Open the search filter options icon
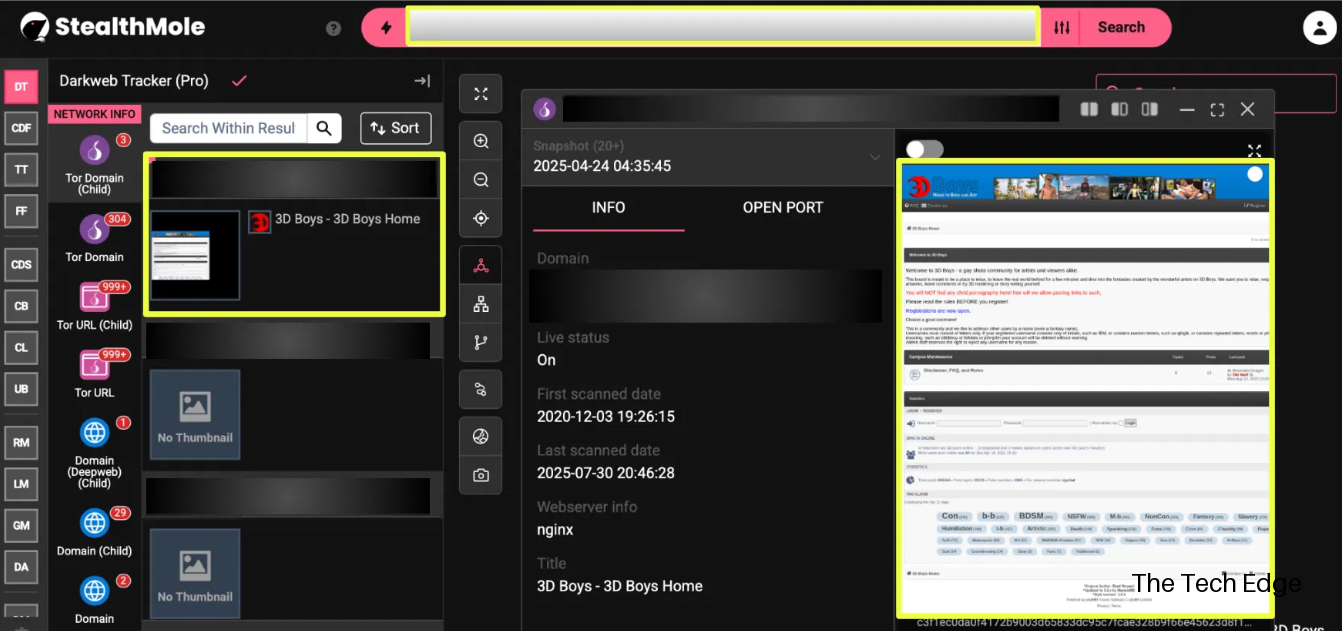The height and width of the screenshot is (631, 1342). (1062, 28)
